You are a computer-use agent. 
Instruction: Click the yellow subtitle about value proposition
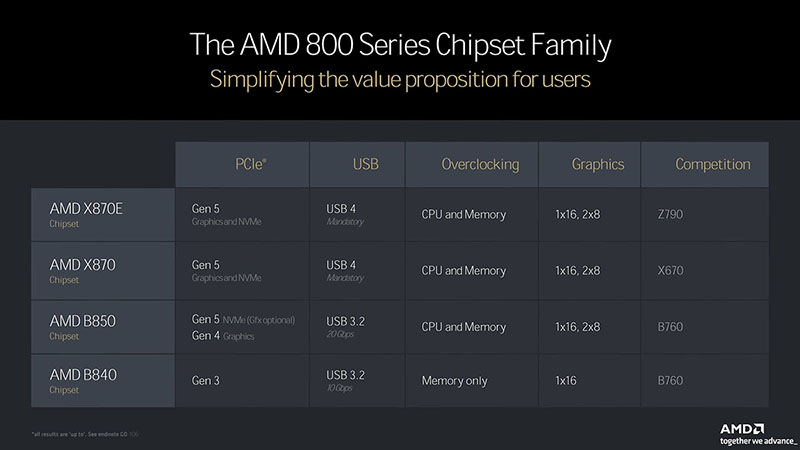click(400, 77)
